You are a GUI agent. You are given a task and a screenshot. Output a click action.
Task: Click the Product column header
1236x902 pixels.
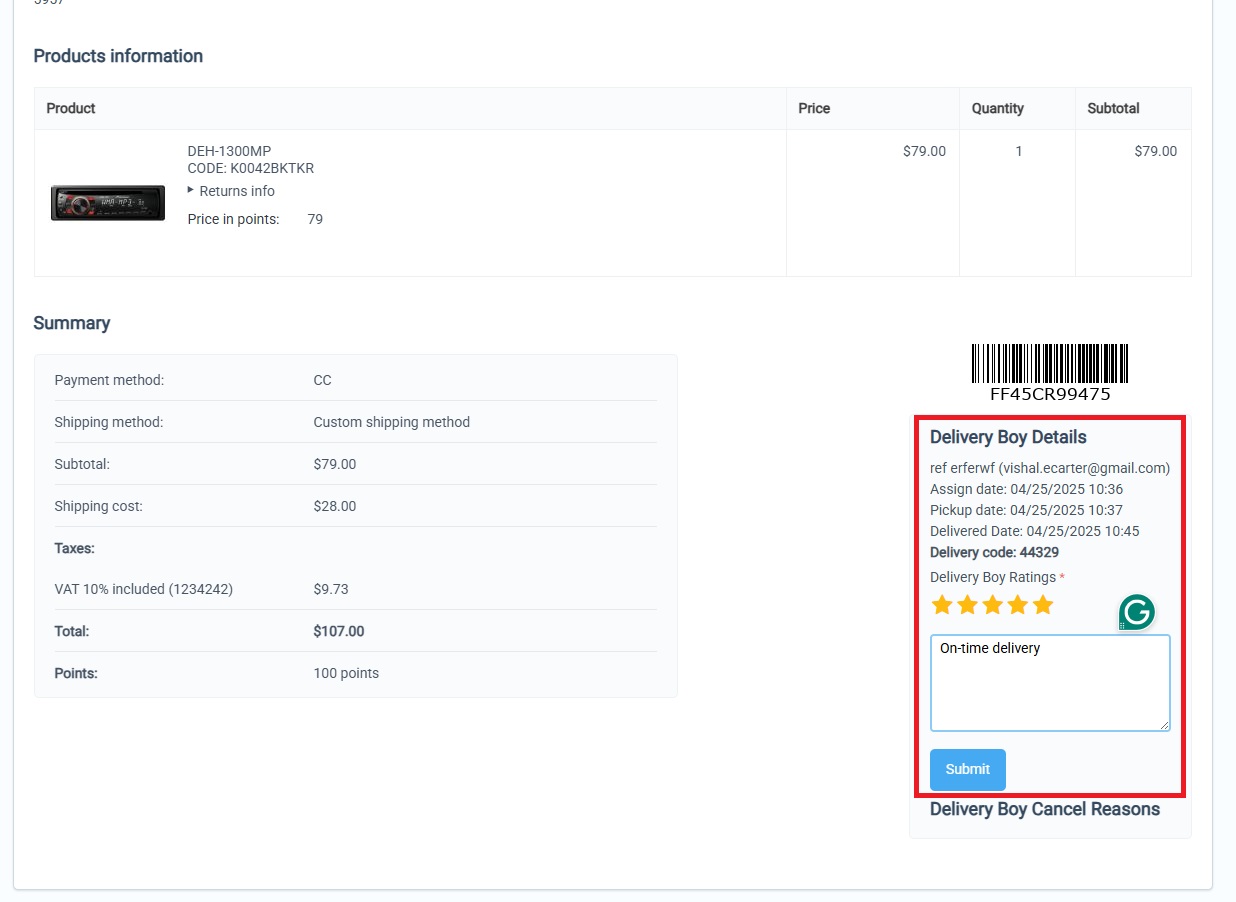71,108
